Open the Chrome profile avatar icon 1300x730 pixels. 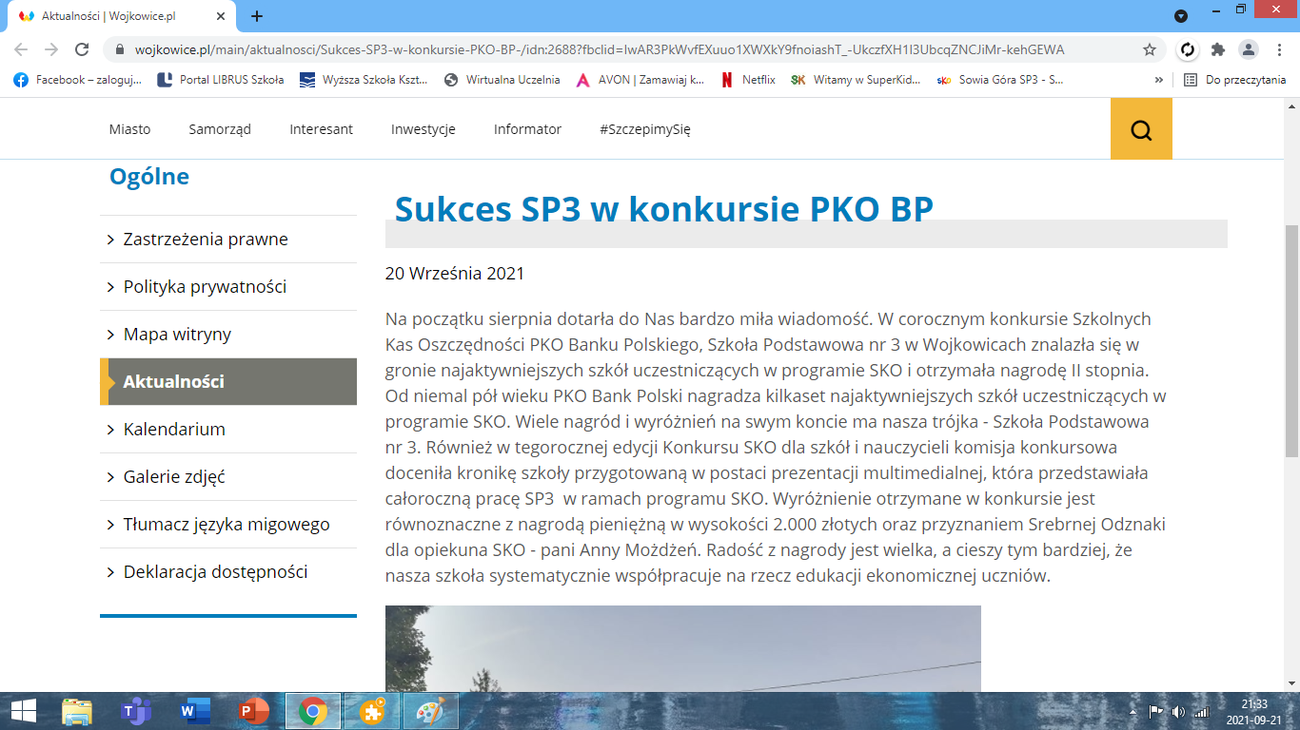[1248, 49]
